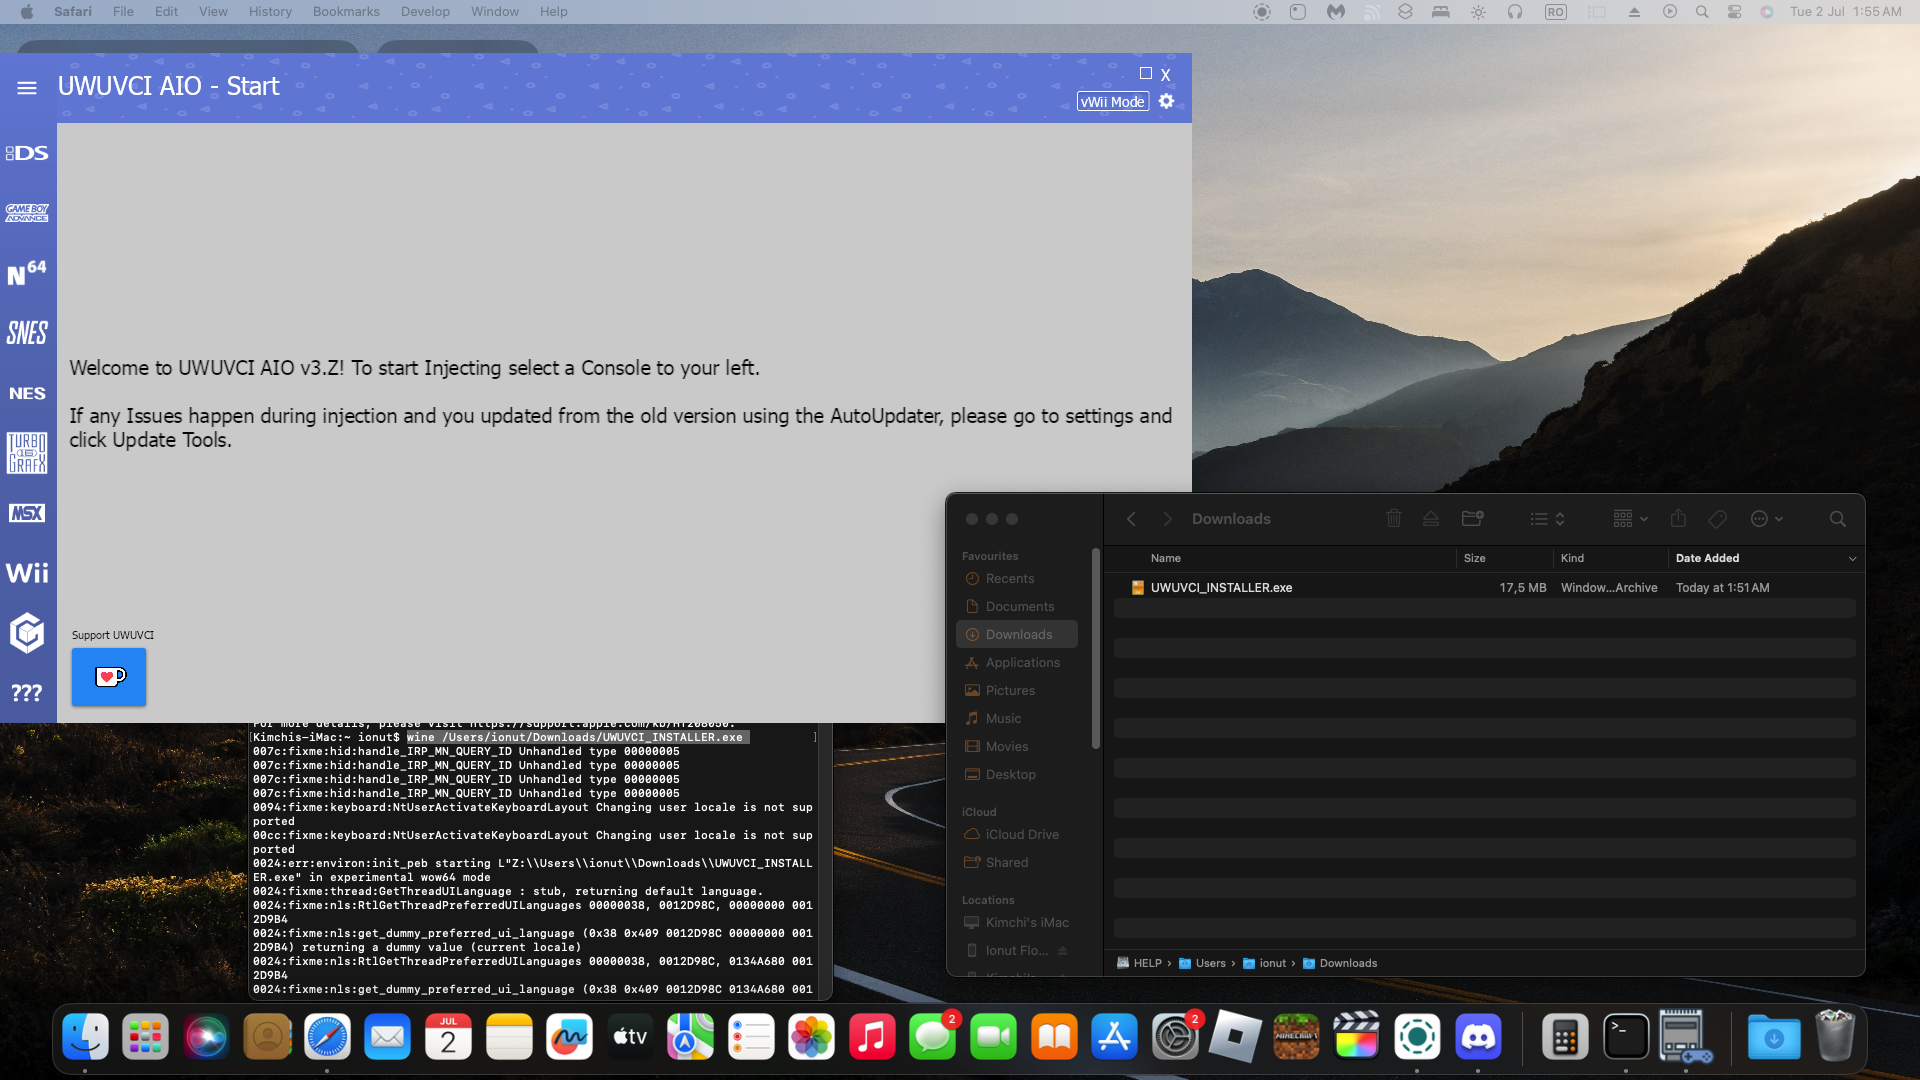1920x1080 pixels.
Task: Open Music in Finder sidebar
Action: pyautogui.click(x=1017, y=719)
